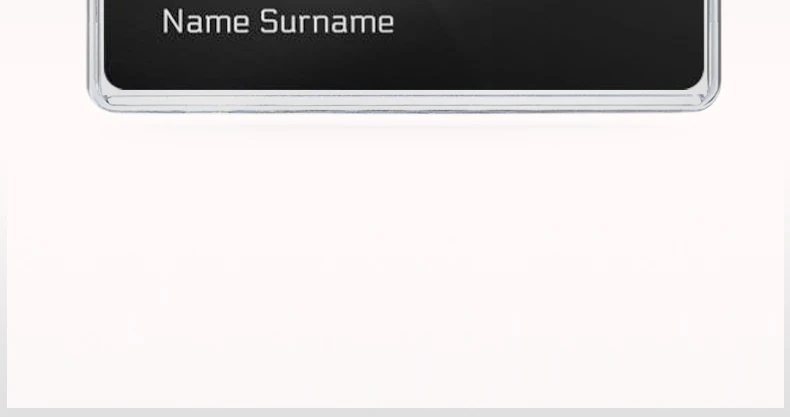
Task: Click the soft shadow beneath the badge holder
Action: pyautogui.click(x=403, y=123)
